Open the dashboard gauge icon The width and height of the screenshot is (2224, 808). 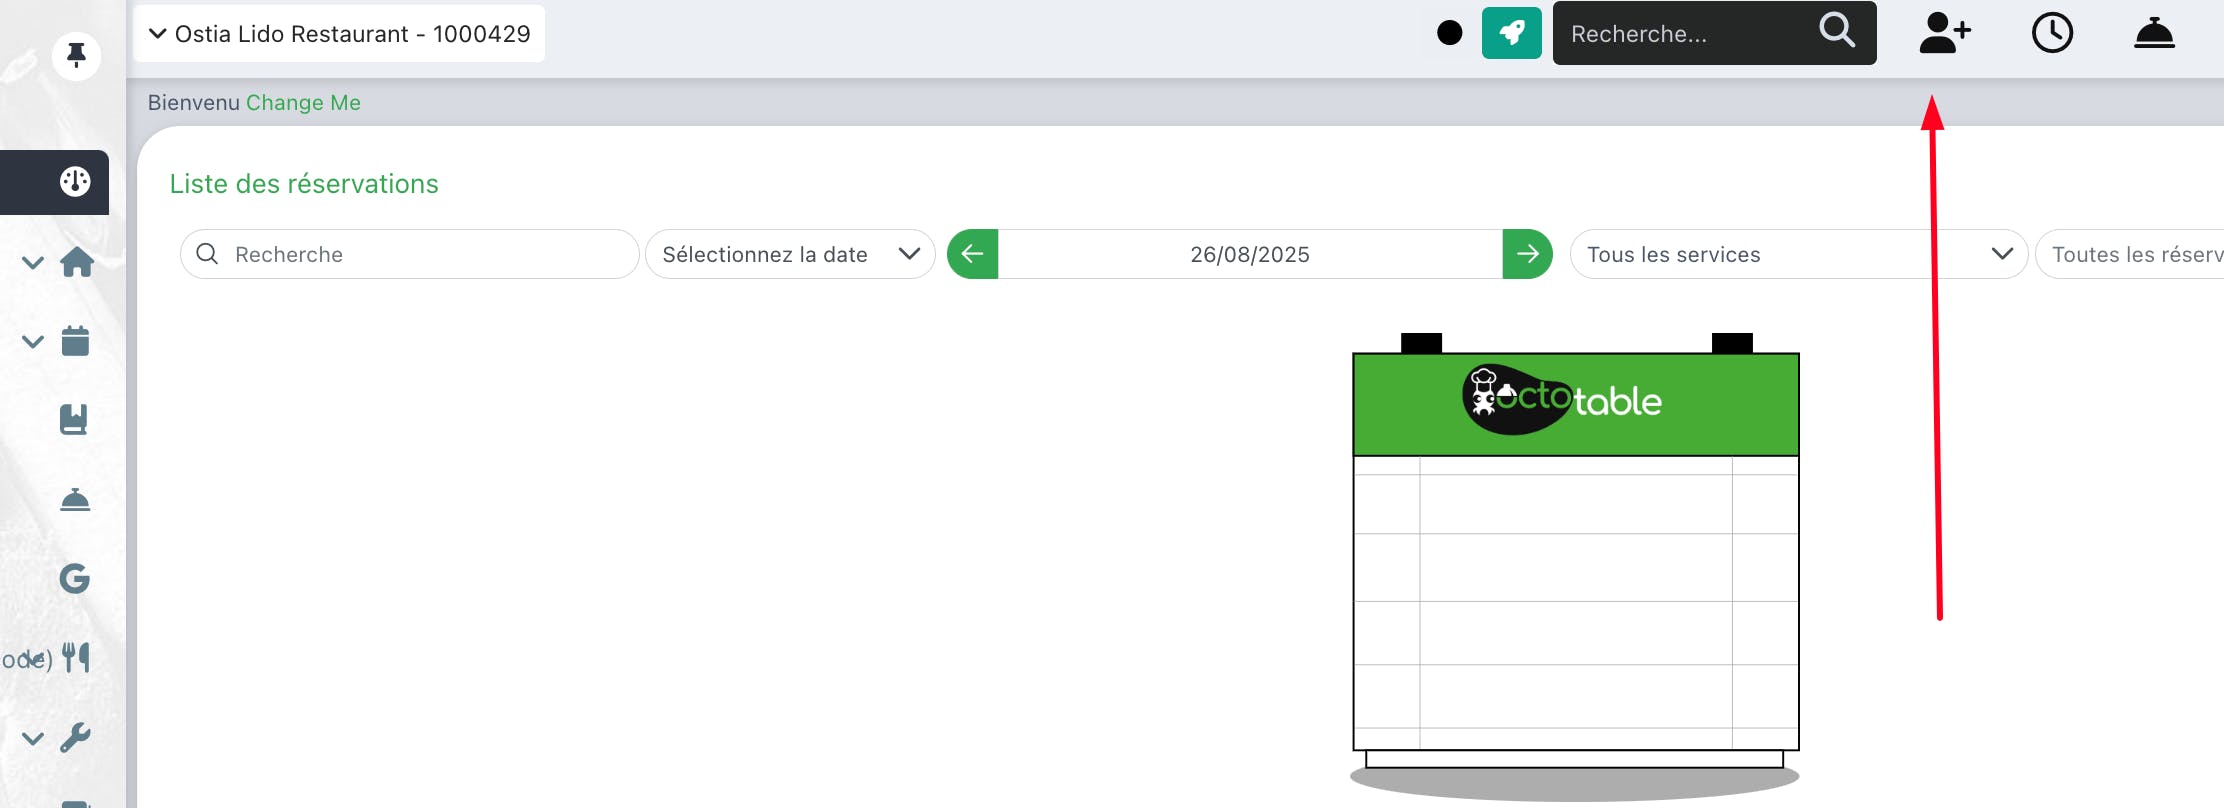point(75,181)
